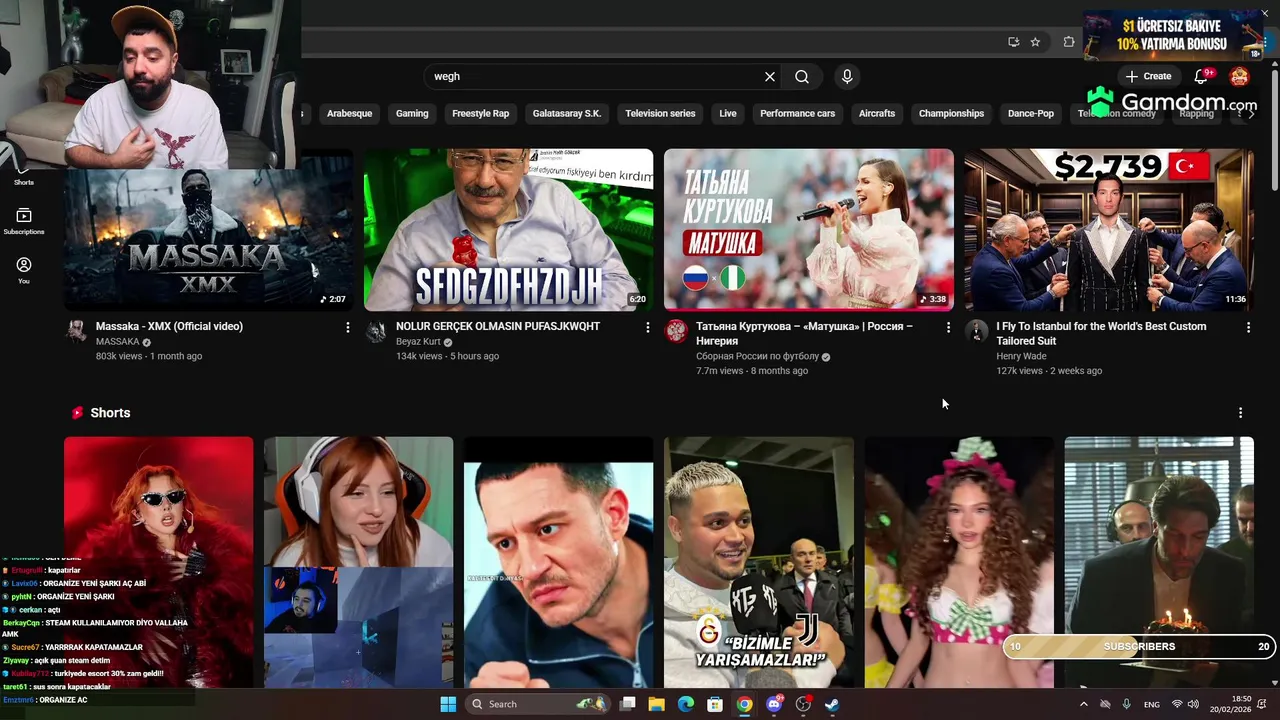Open the Beyaz Kurt channel name link
Screen dimensions: 1280x720
point(418,342)
